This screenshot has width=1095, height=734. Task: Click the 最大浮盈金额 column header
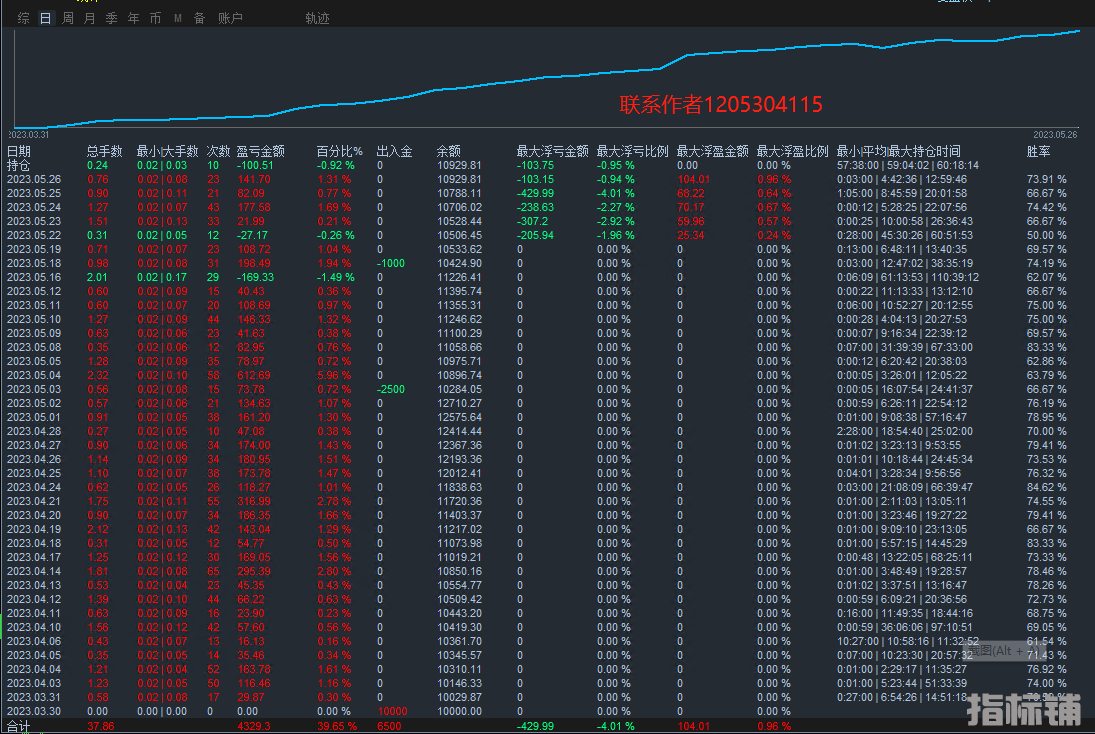[x=712, y=151]
